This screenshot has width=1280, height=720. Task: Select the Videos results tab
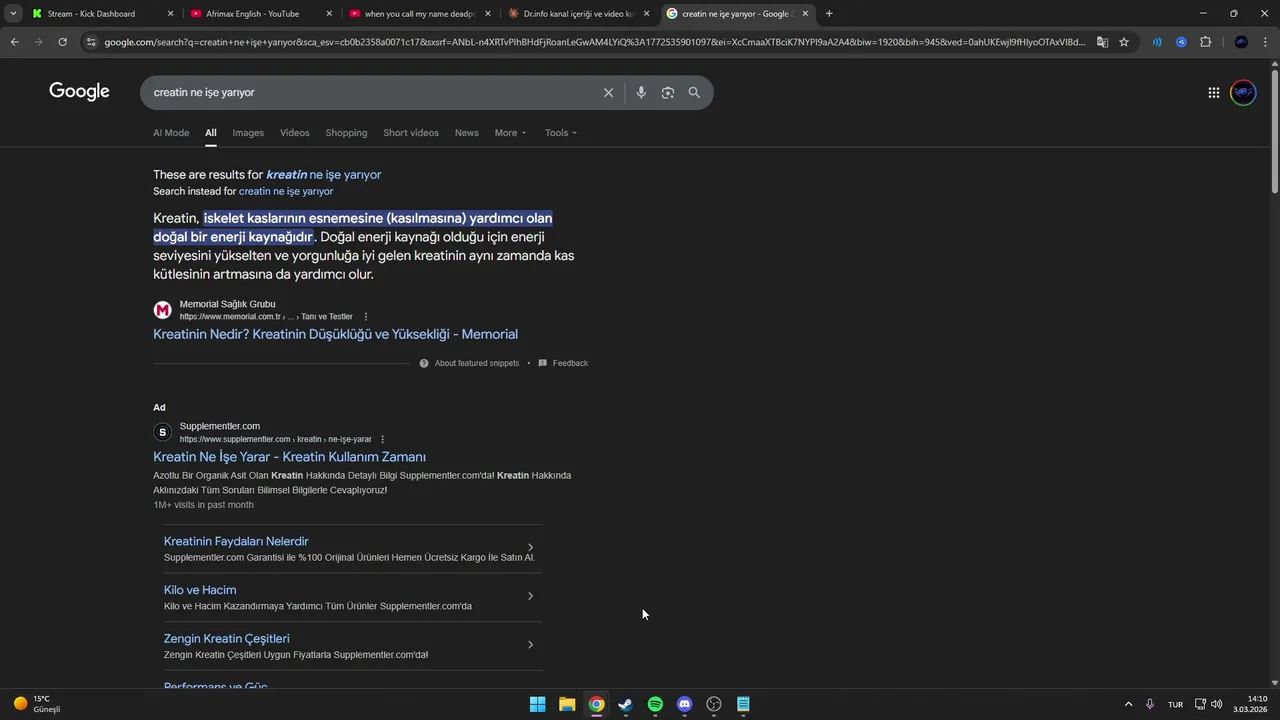pos(295,133)
